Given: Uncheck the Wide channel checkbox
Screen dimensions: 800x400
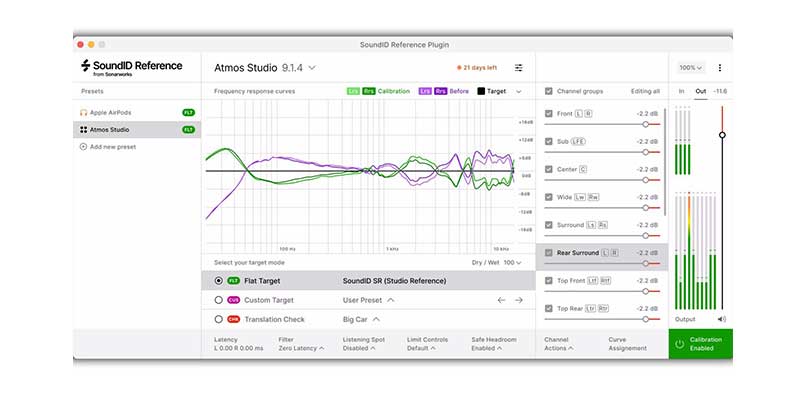Looking at the screenshot, I should (x=548, y=197).
